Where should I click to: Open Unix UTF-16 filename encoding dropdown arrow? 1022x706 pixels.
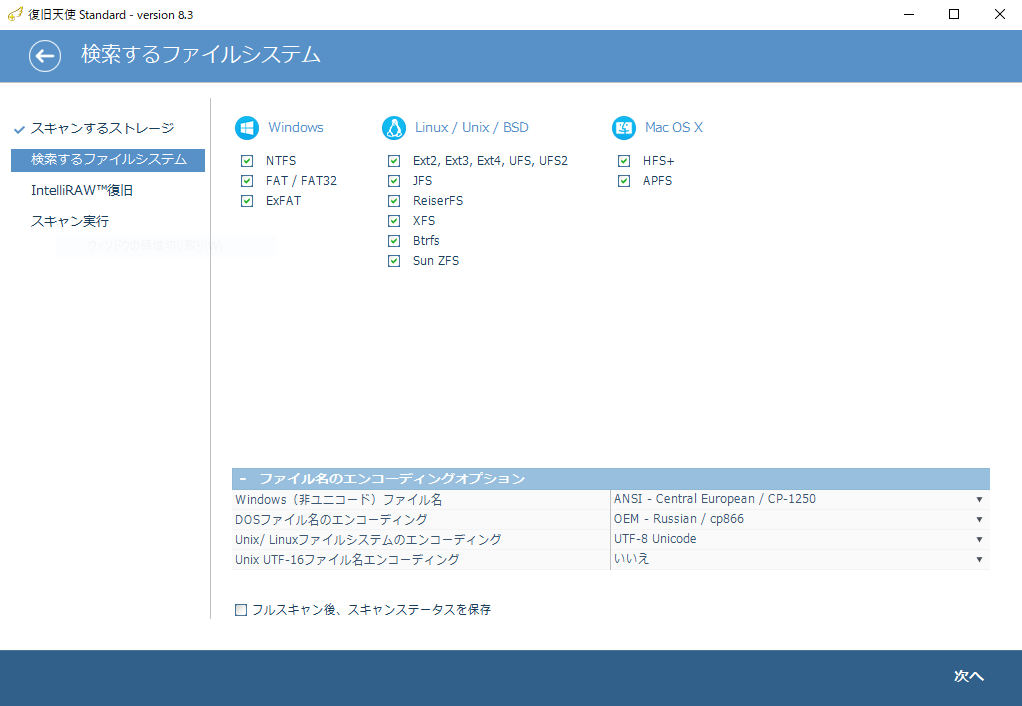point(979,560)
